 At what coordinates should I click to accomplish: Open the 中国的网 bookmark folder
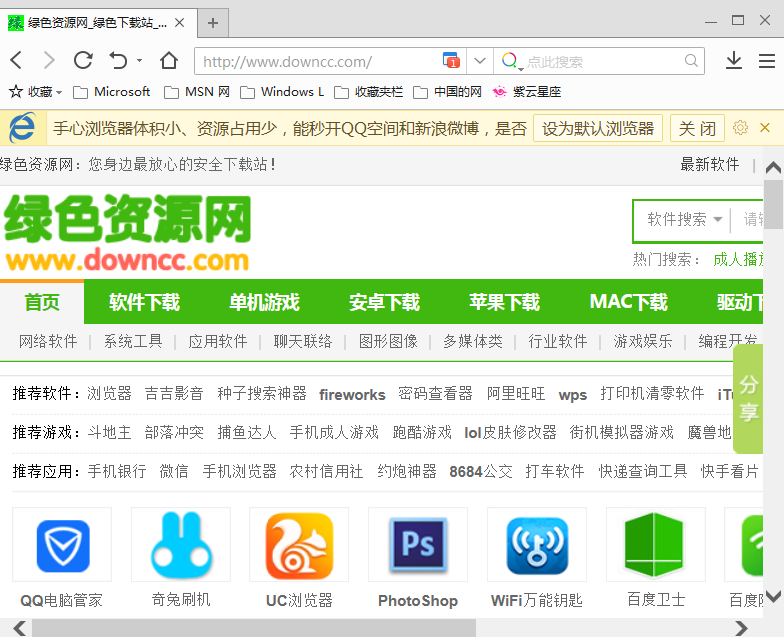tap(448, 92)
